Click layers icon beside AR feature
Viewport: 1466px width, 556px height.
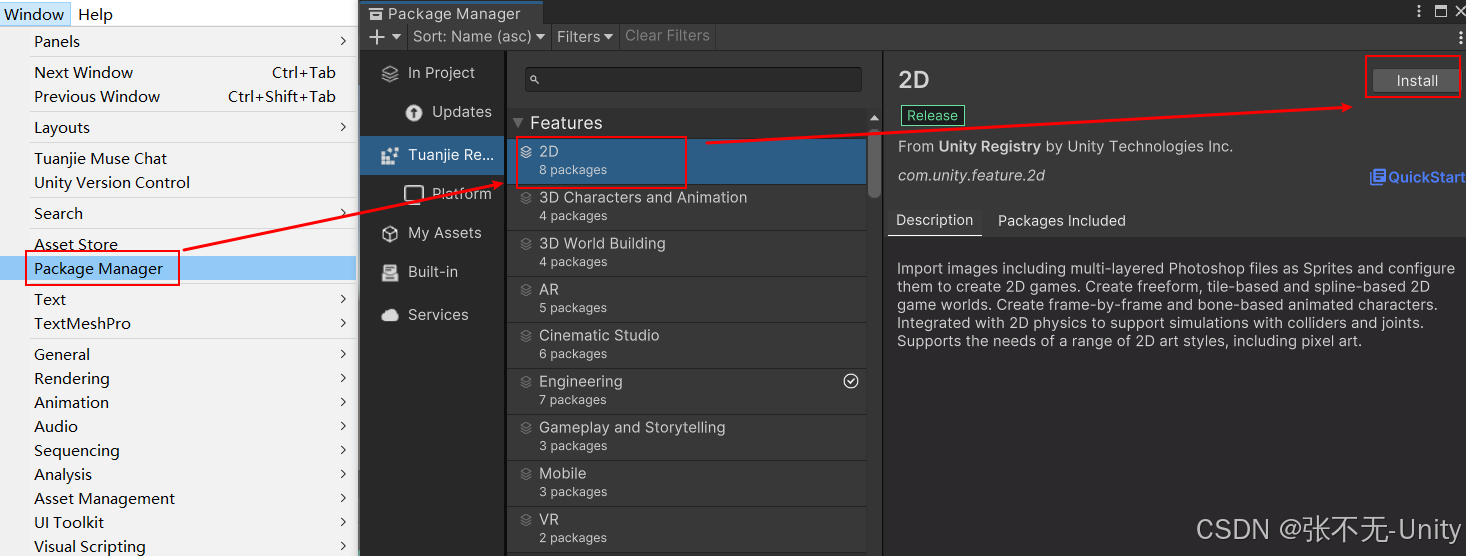(x=526, y=290)
